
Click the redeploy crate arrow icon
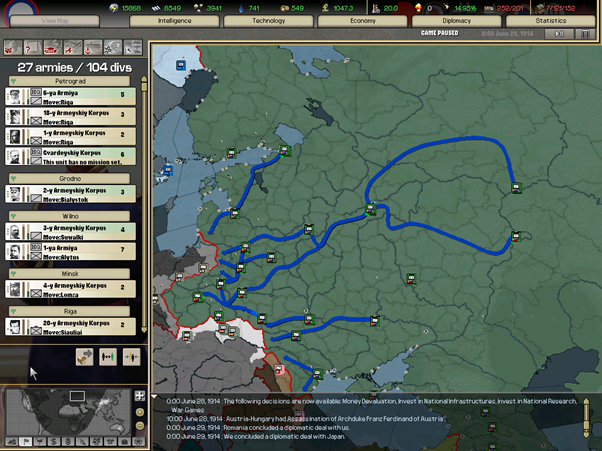click(x=84, y=357)
